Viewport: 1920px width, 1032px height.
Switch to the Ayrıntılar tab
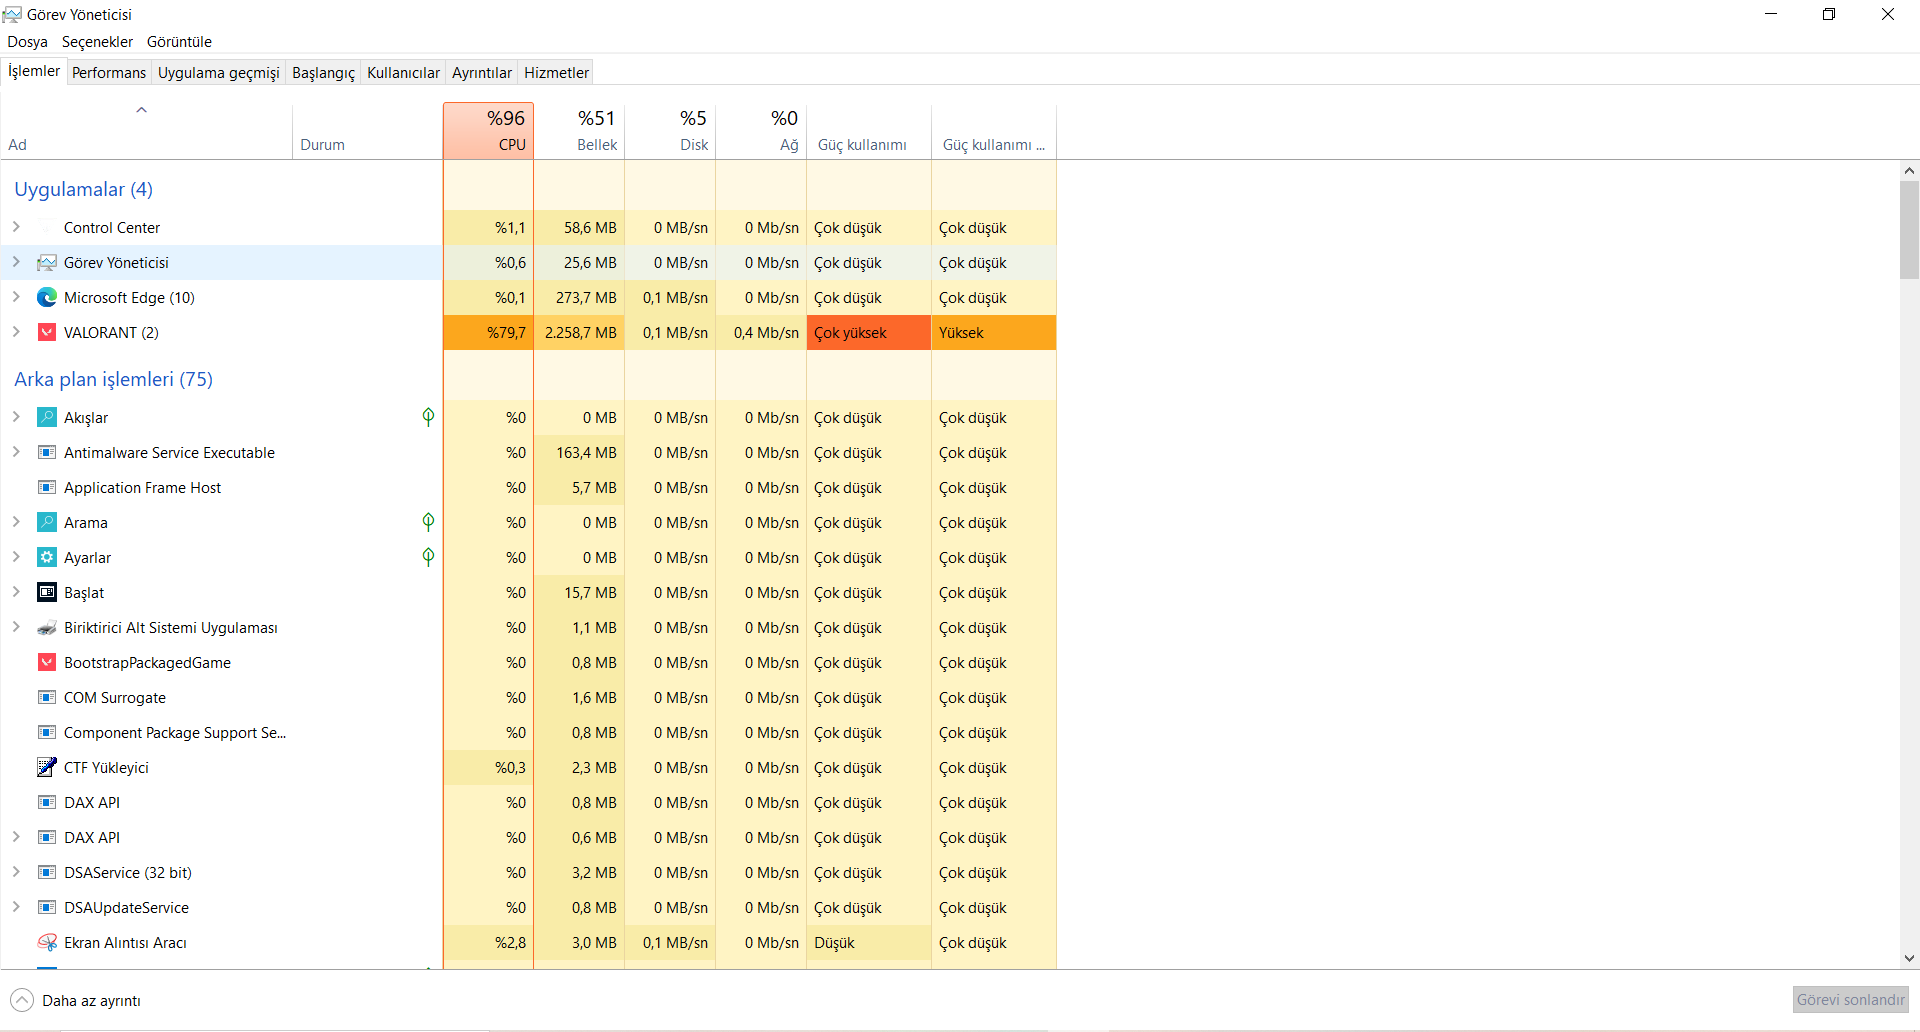(481, 72)
